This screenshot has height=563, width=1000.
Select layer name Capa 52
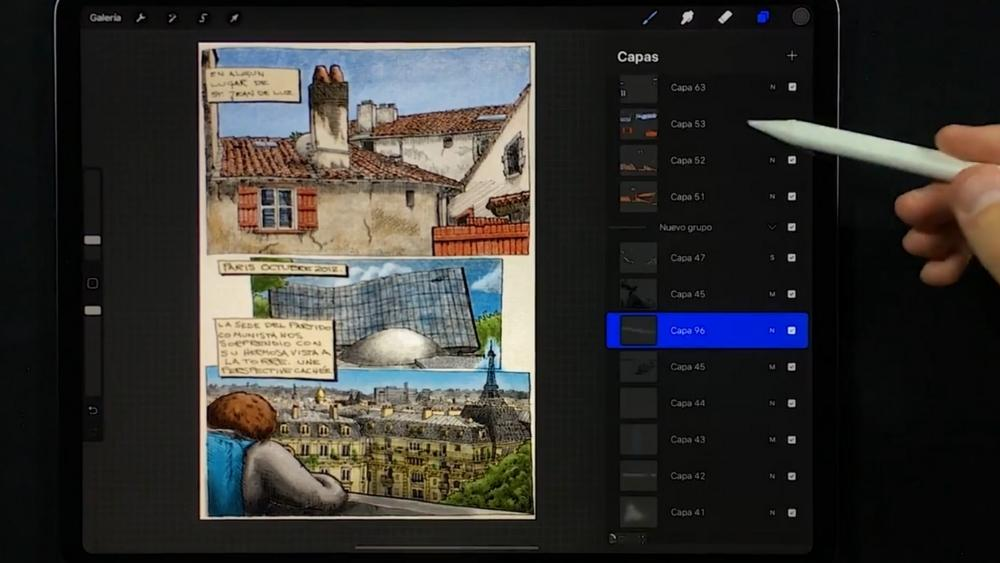tap(688, 160)
